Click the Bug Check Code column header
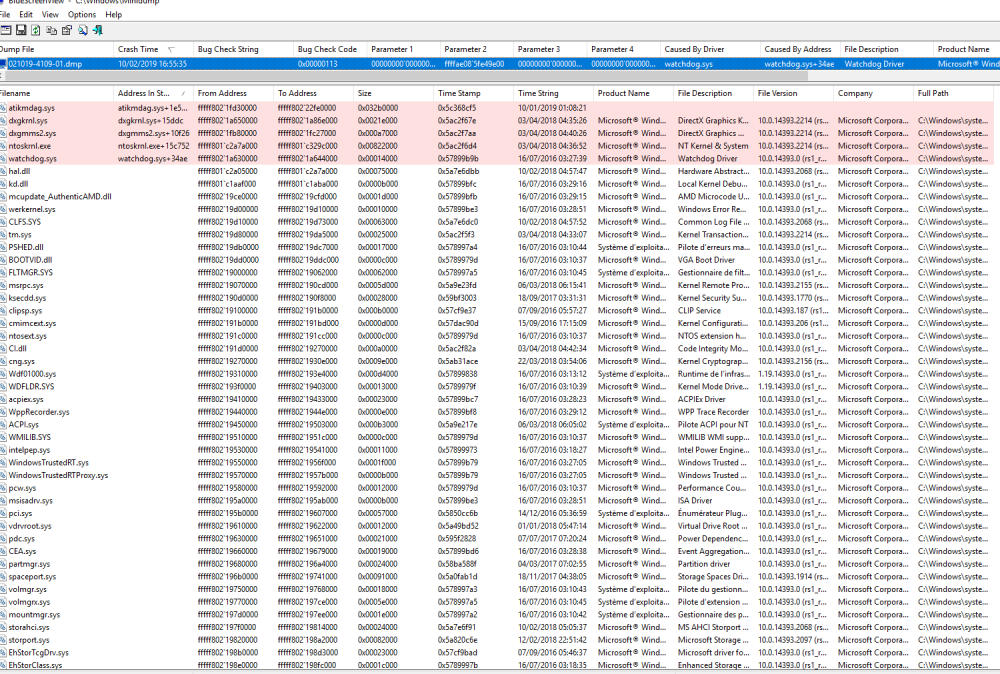The height and width of the screenshot is (674, 1000). (327, 49)
